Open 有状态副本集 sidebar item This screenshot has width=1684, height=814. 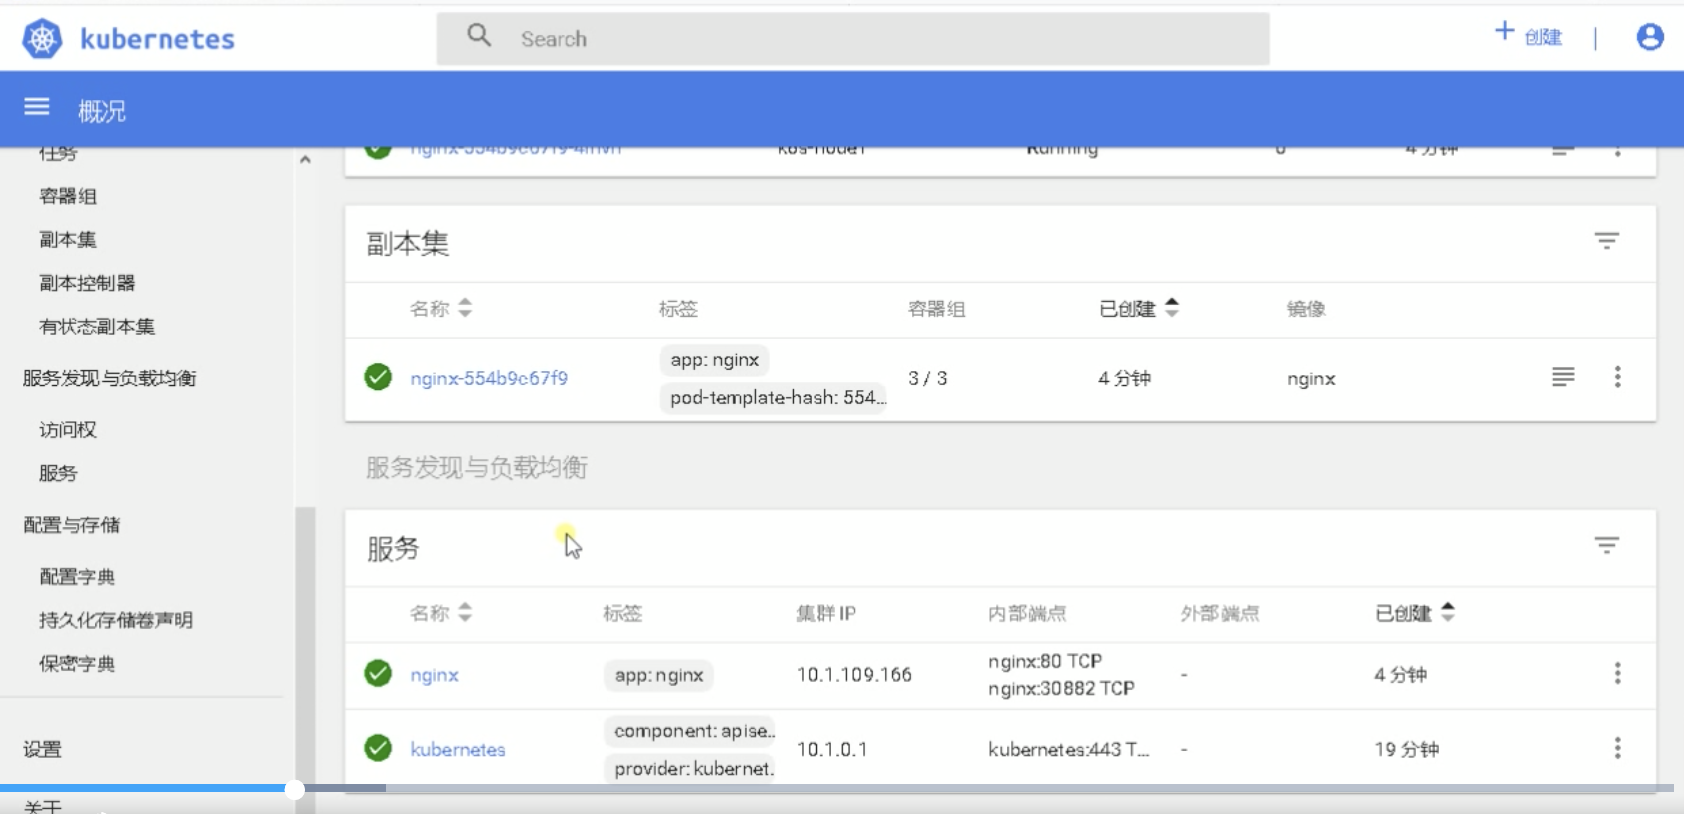click(x=97, y=327)
